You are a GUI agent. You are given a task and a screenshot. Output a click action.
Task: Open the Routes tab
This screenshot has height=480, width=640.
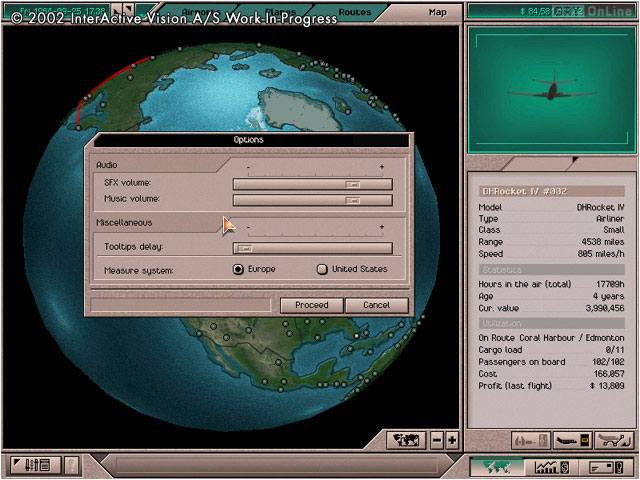[355, 12]
